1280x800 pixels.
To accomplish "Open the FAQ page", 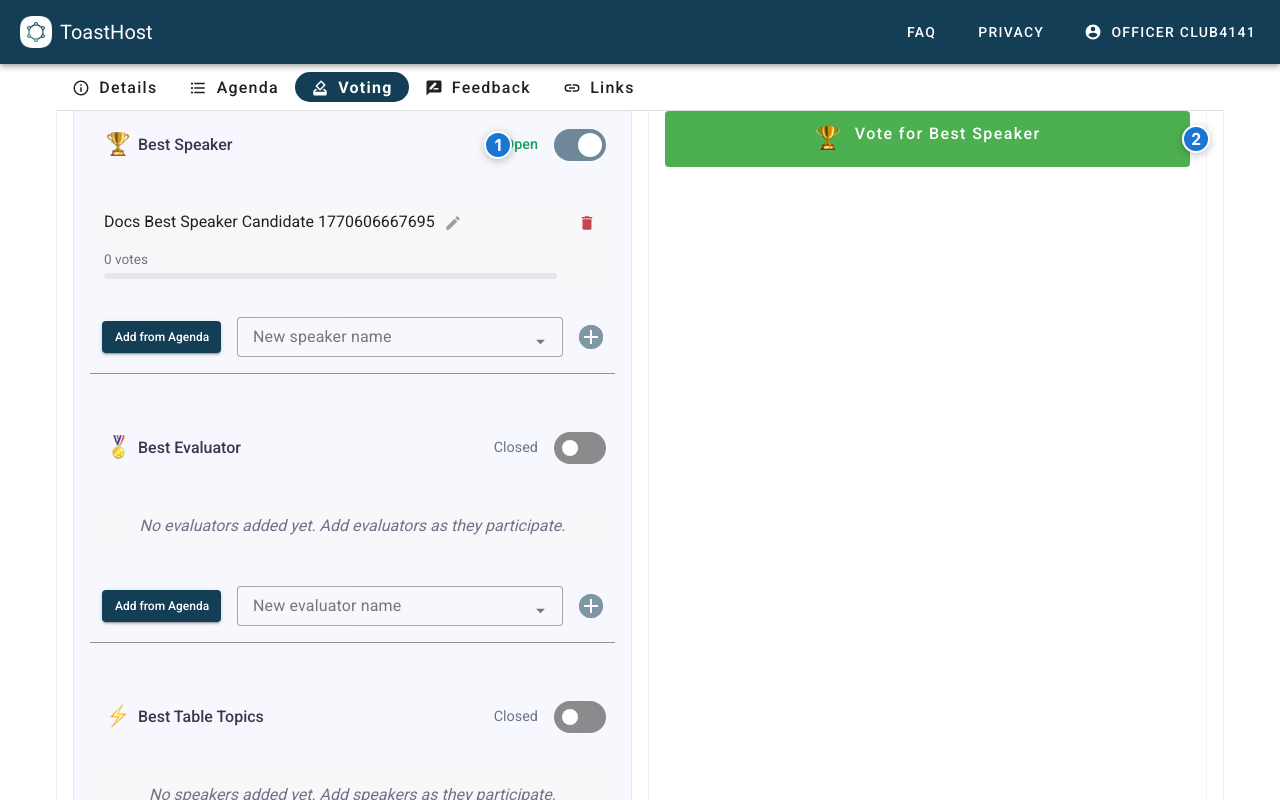I will 921,32.
